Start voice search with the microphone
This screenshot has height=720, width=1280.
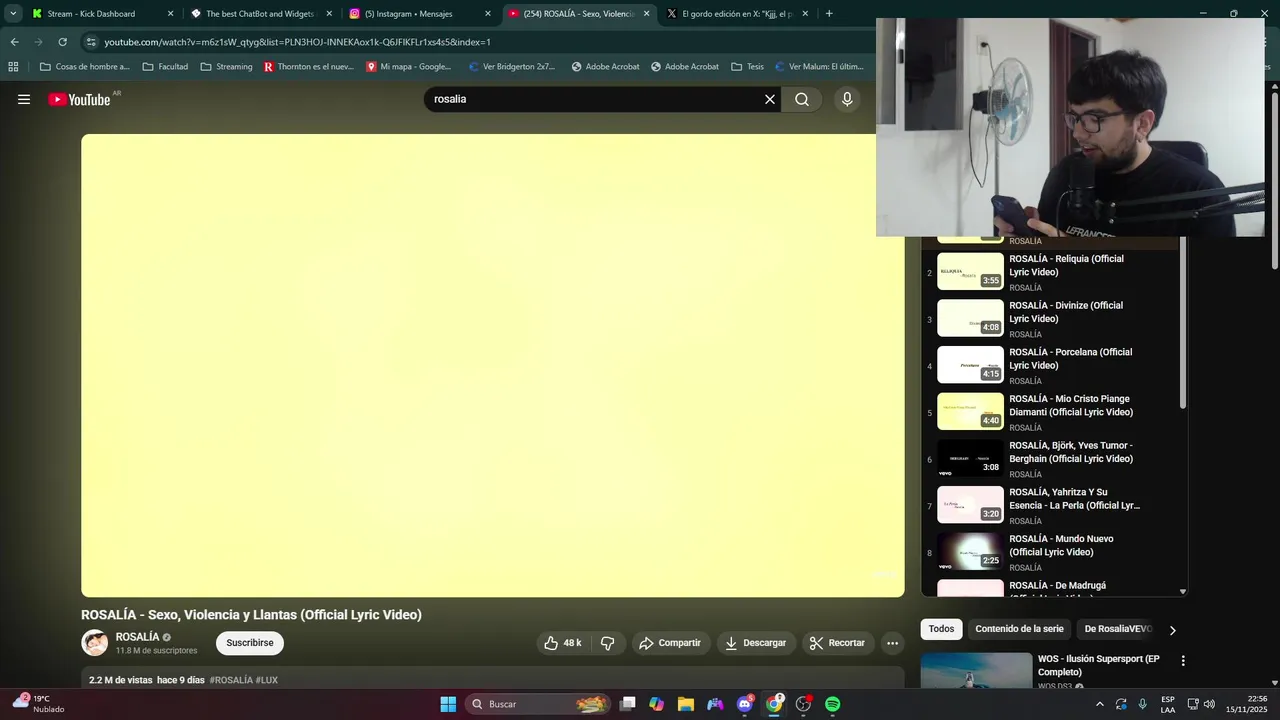tap(847, 99)
